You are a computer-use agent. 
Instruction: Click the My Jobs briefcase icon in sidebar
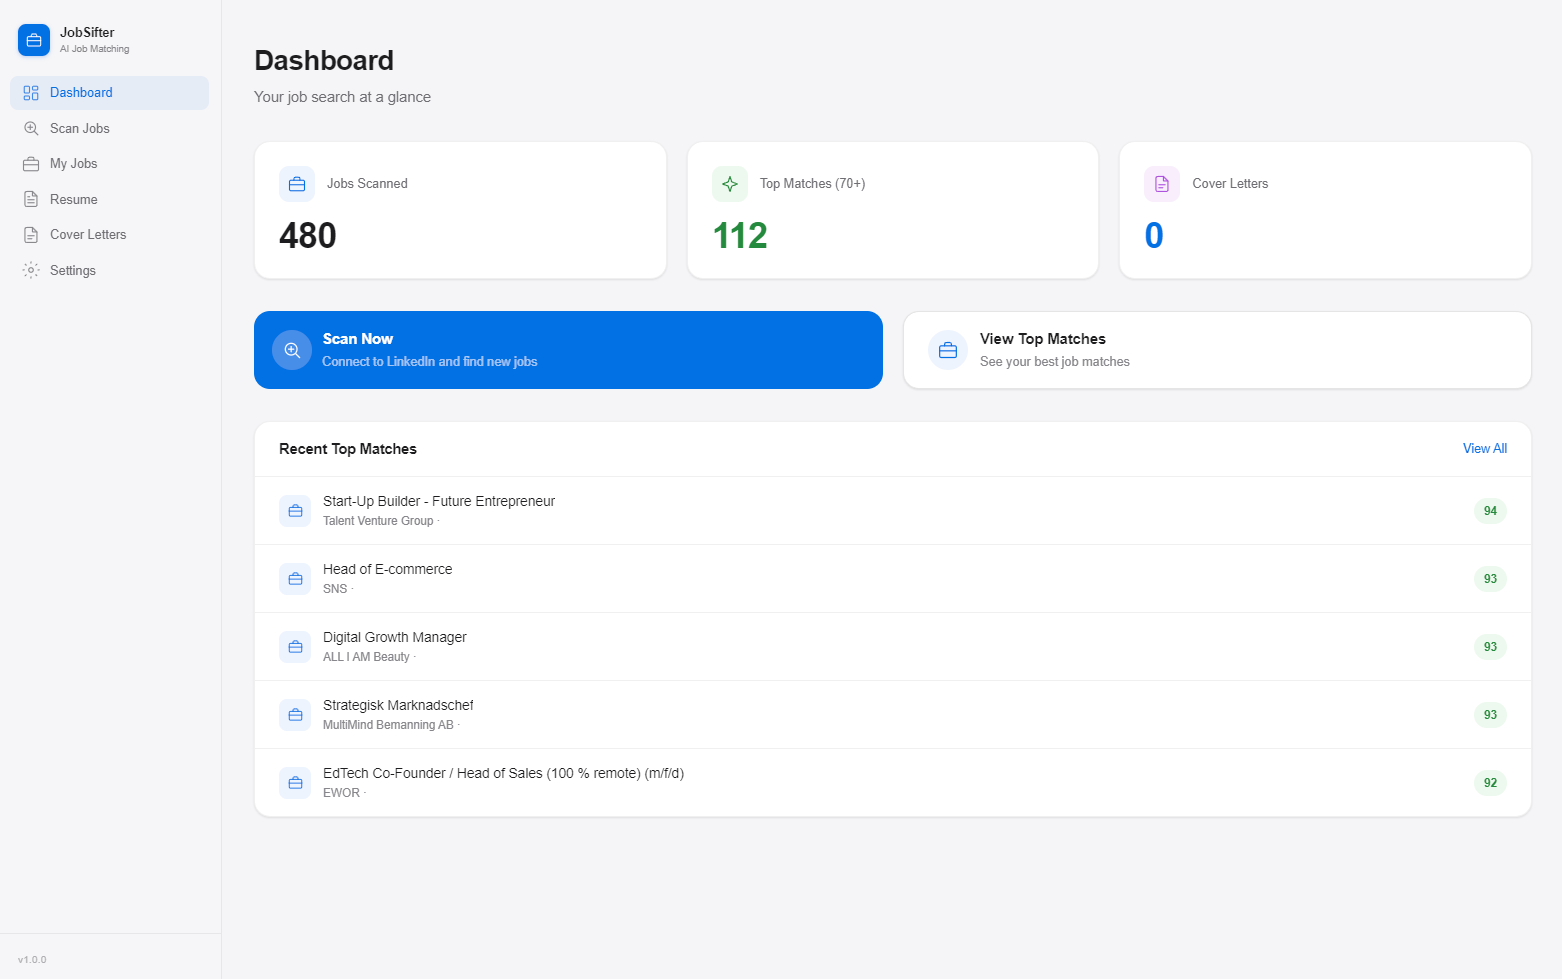pyautogui.click(x=31, y=163)
